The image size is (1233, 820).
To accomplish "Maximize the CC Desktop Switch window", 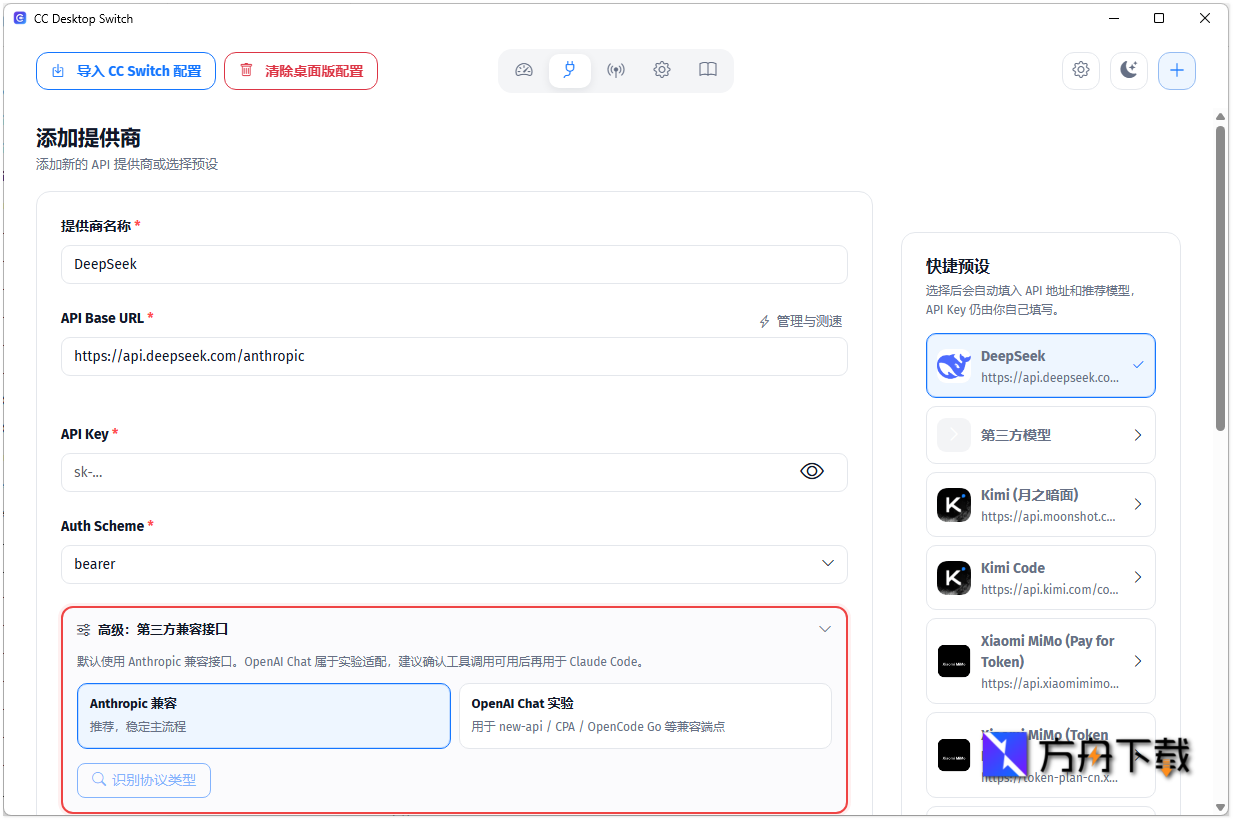I will 1159,18.
